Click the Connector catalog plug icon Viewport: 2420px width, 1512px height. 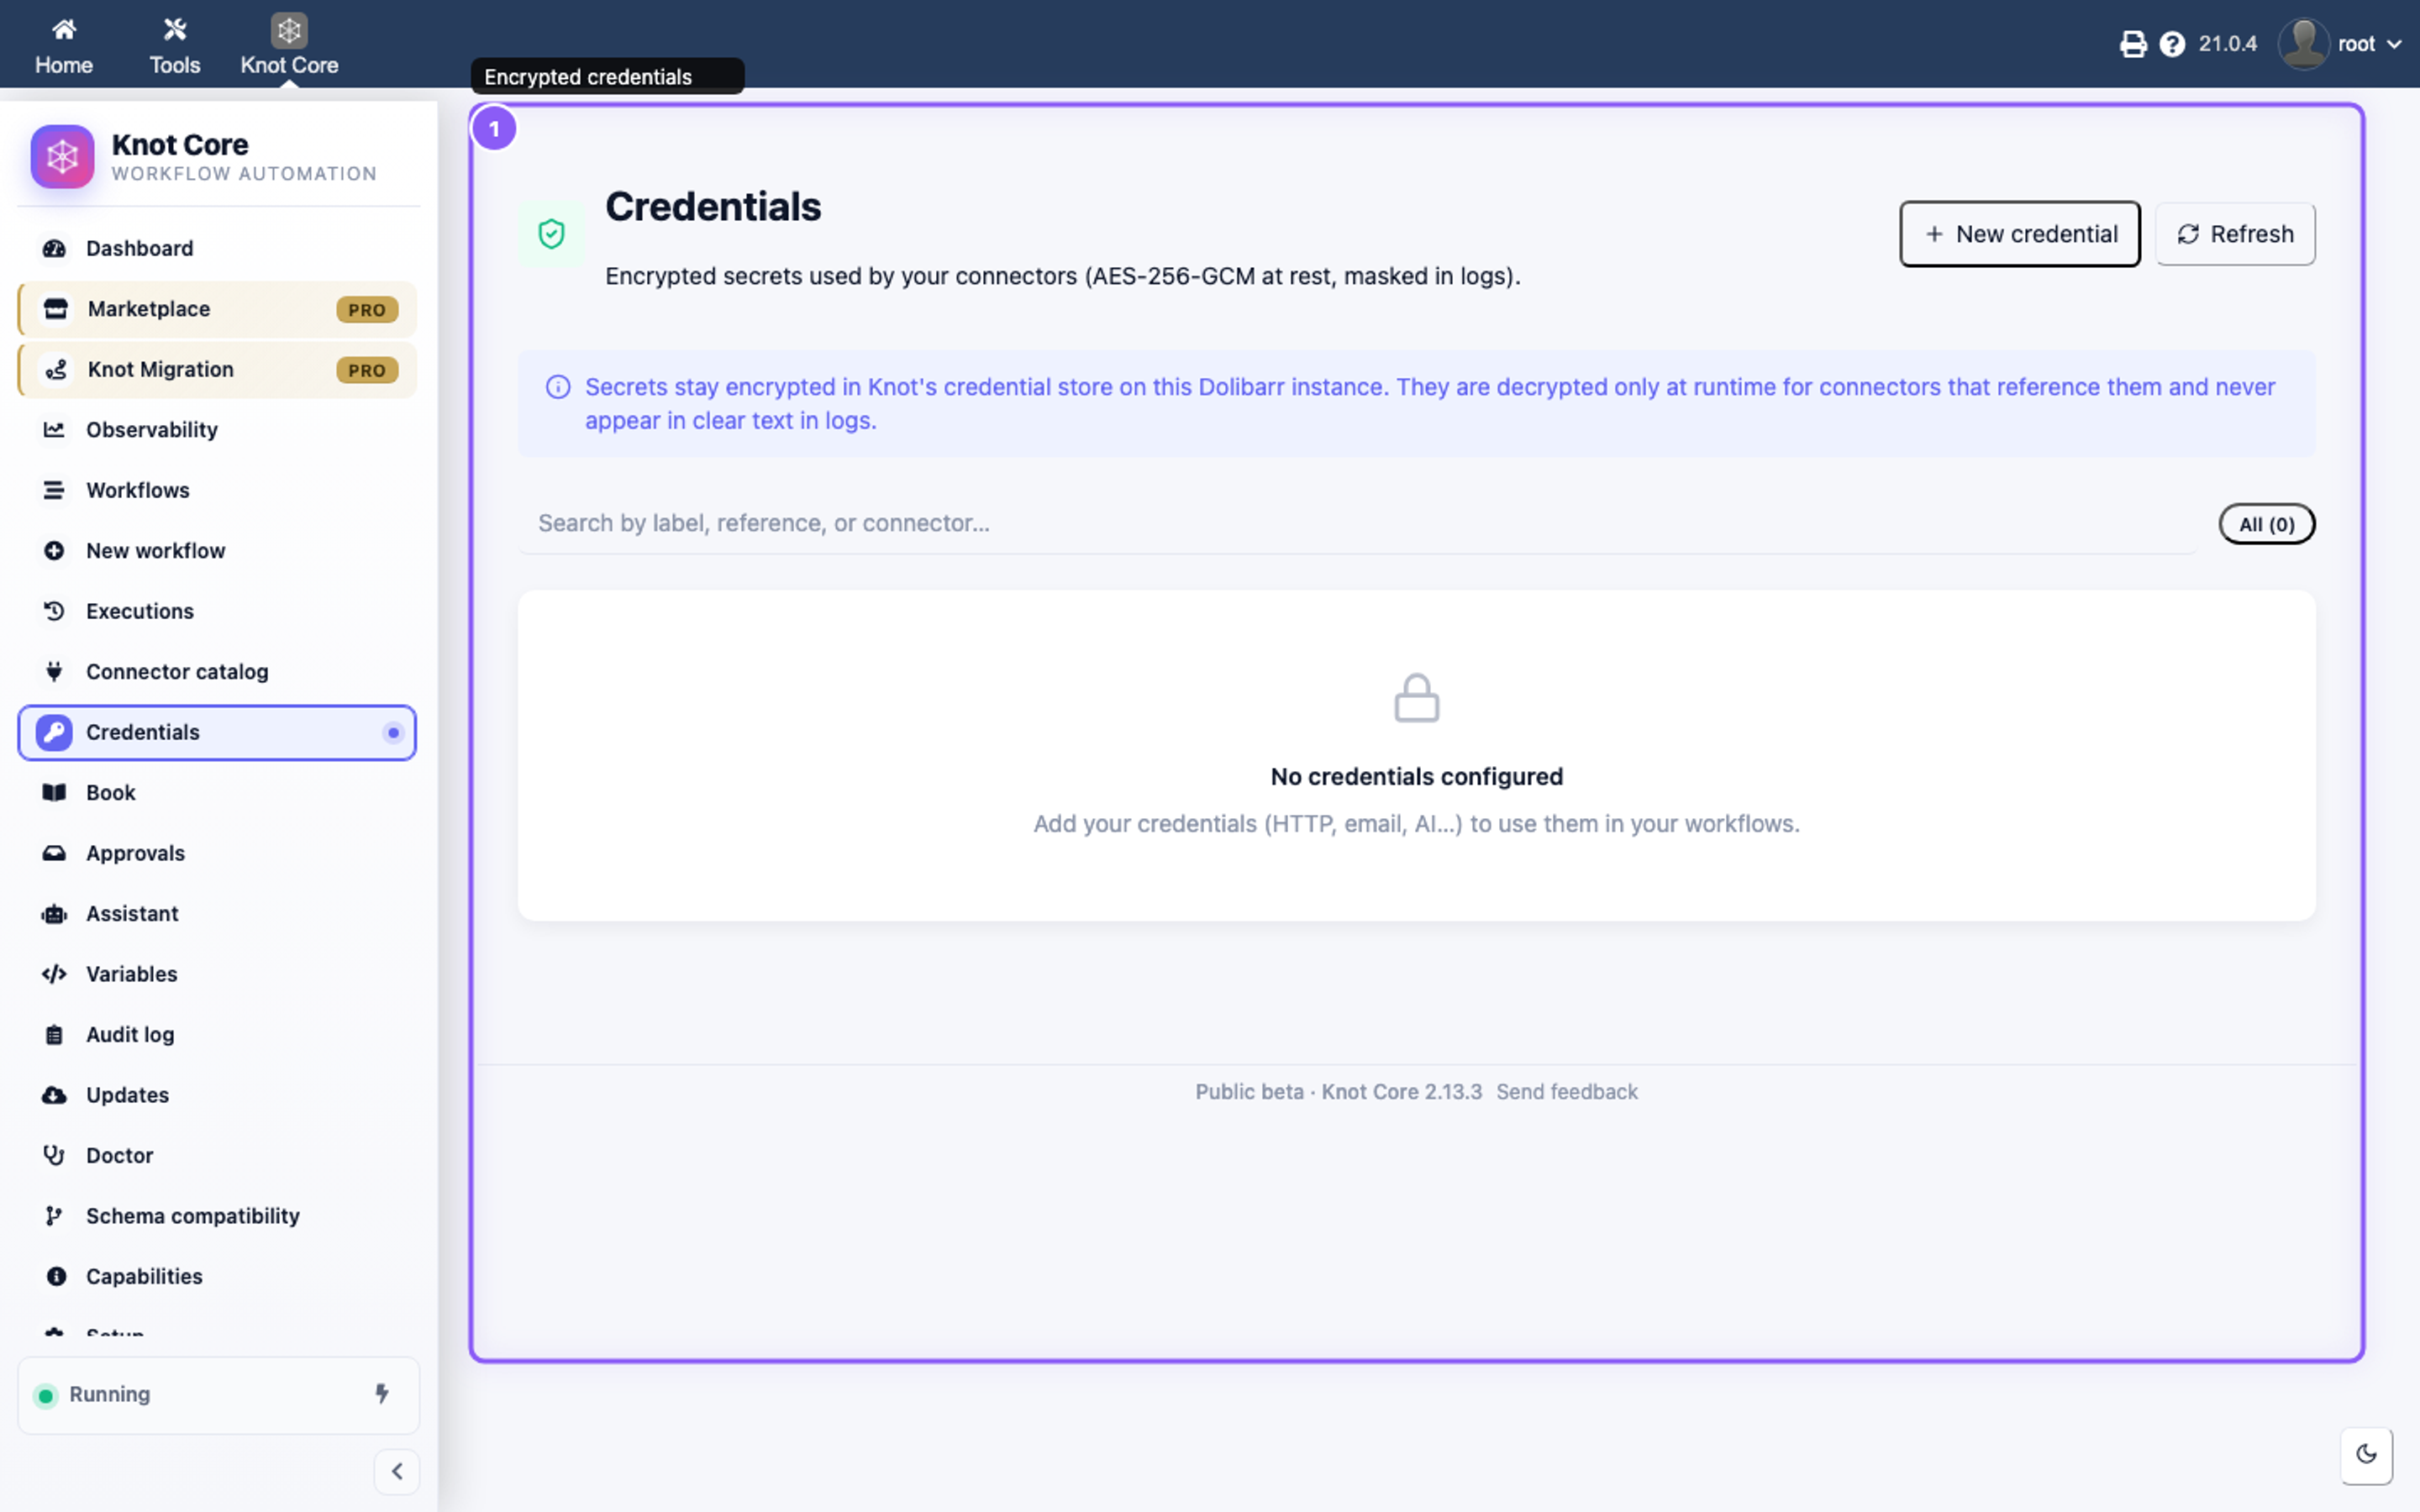[x=54, y=672]
